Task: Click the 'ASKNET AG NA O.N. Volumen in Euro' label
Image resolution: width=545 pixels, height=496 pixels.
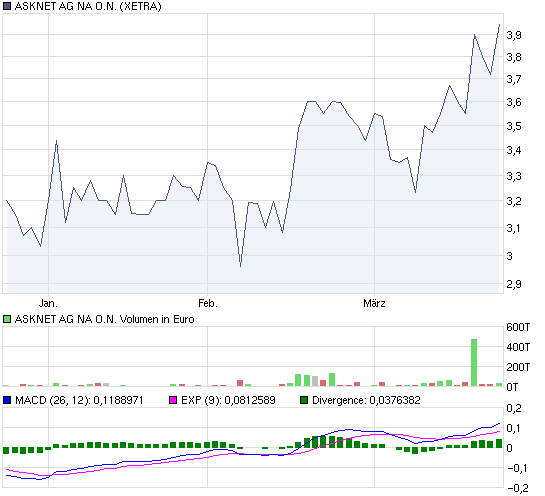Action: 104,319
